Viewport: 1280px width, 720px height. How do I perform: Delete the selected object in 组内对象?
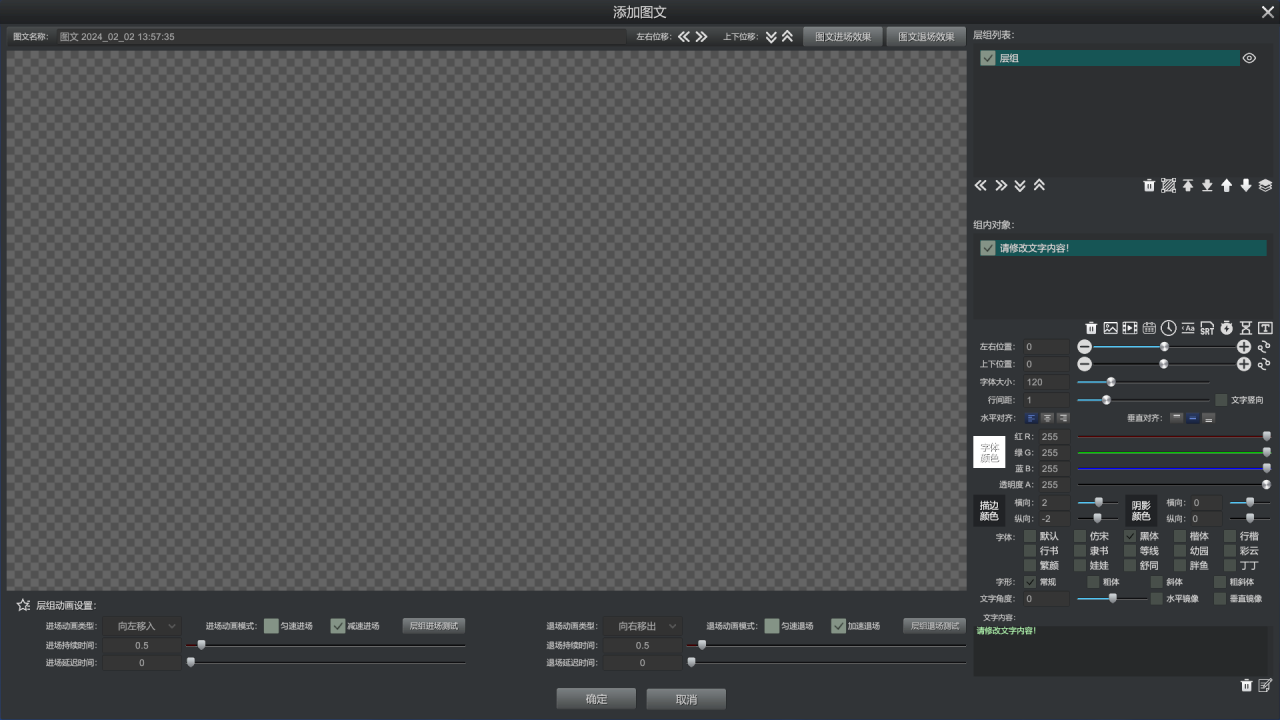click(x=1091, y=328)
